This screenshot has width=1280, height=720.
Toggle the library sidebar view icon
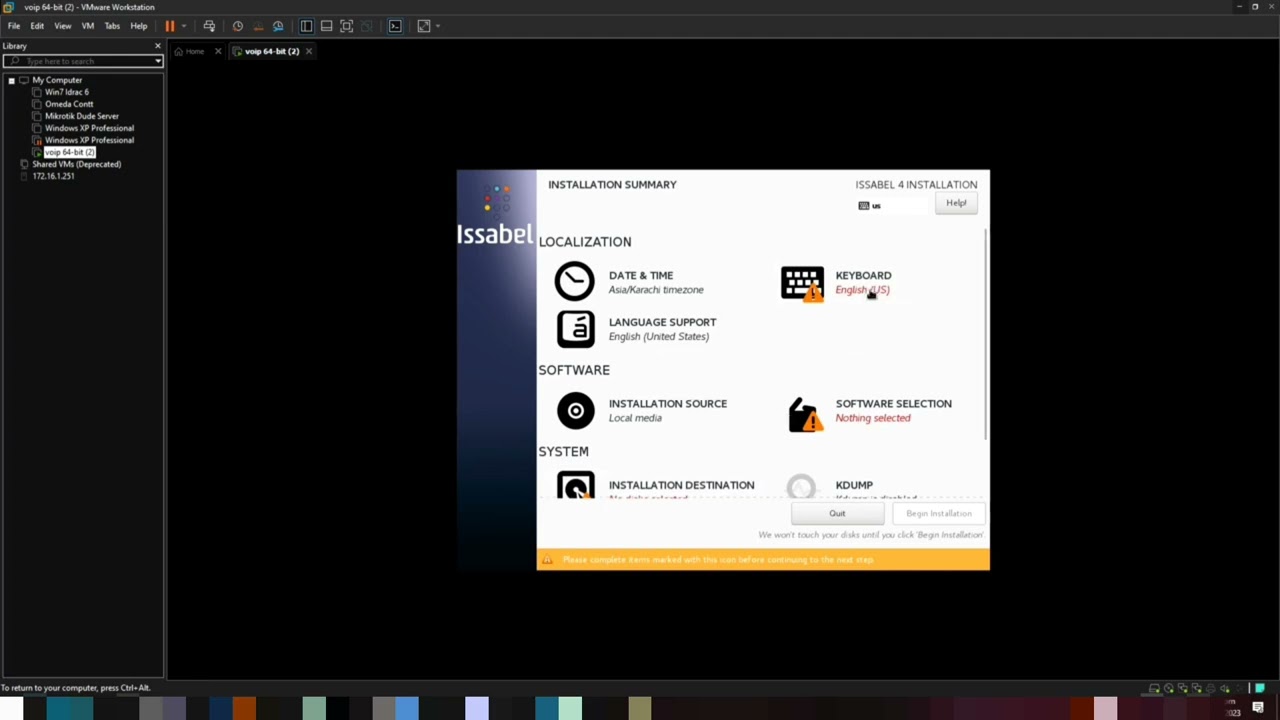coord(306,26)
